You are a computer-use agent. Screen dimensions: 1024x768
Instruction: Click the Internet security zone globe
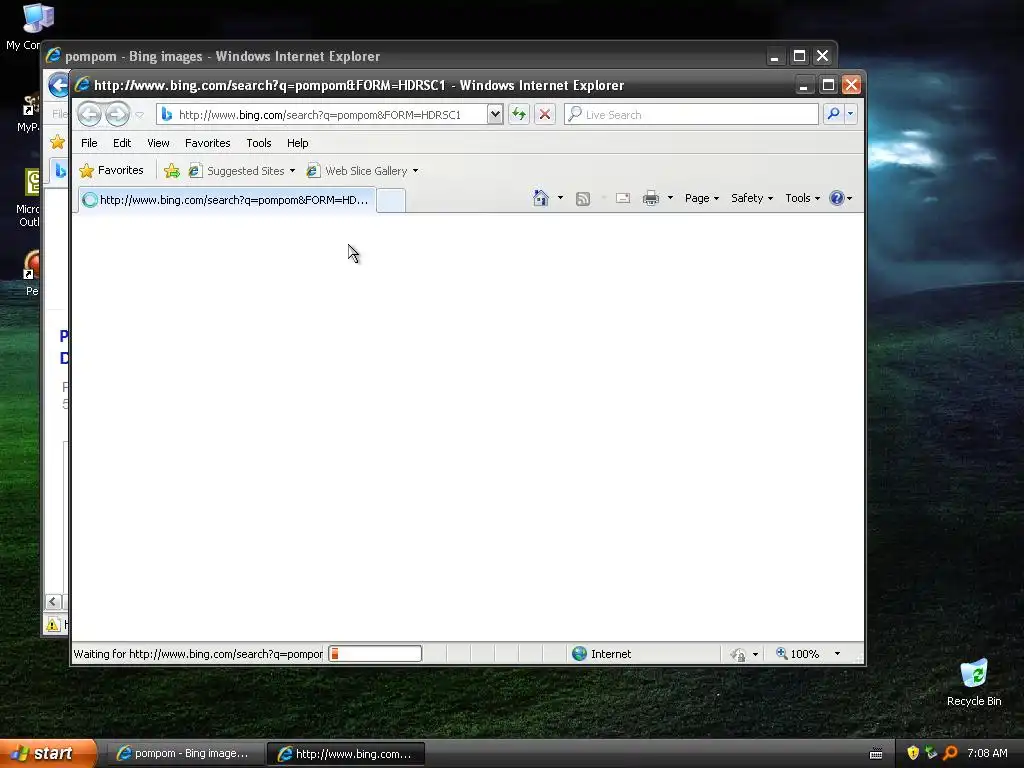(x=579, y=654)
